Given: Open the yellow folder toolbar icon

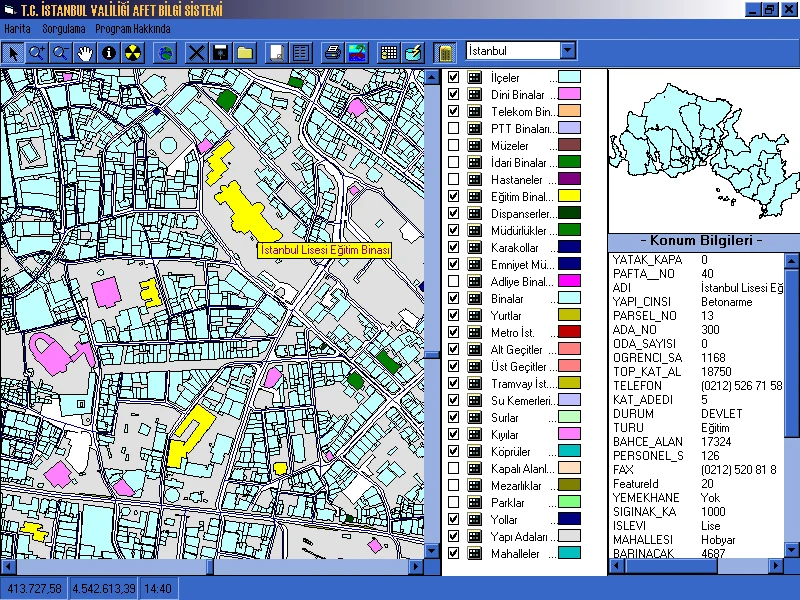Looking at the screenshot, I should (x=244, y=53).
